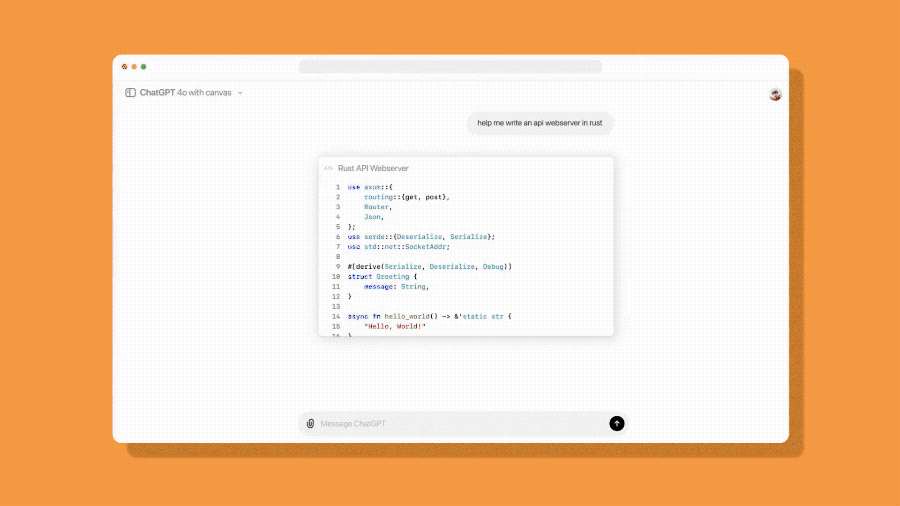
Task: Click the chevron arrow beside the model name
Action: click(x=241, y=93)
